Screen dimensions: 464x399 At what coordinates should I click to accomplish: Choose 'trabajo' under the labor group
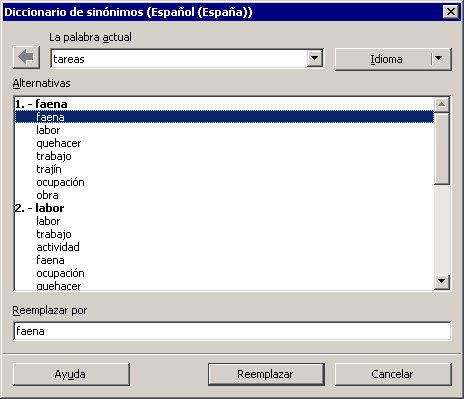[54, 234]
